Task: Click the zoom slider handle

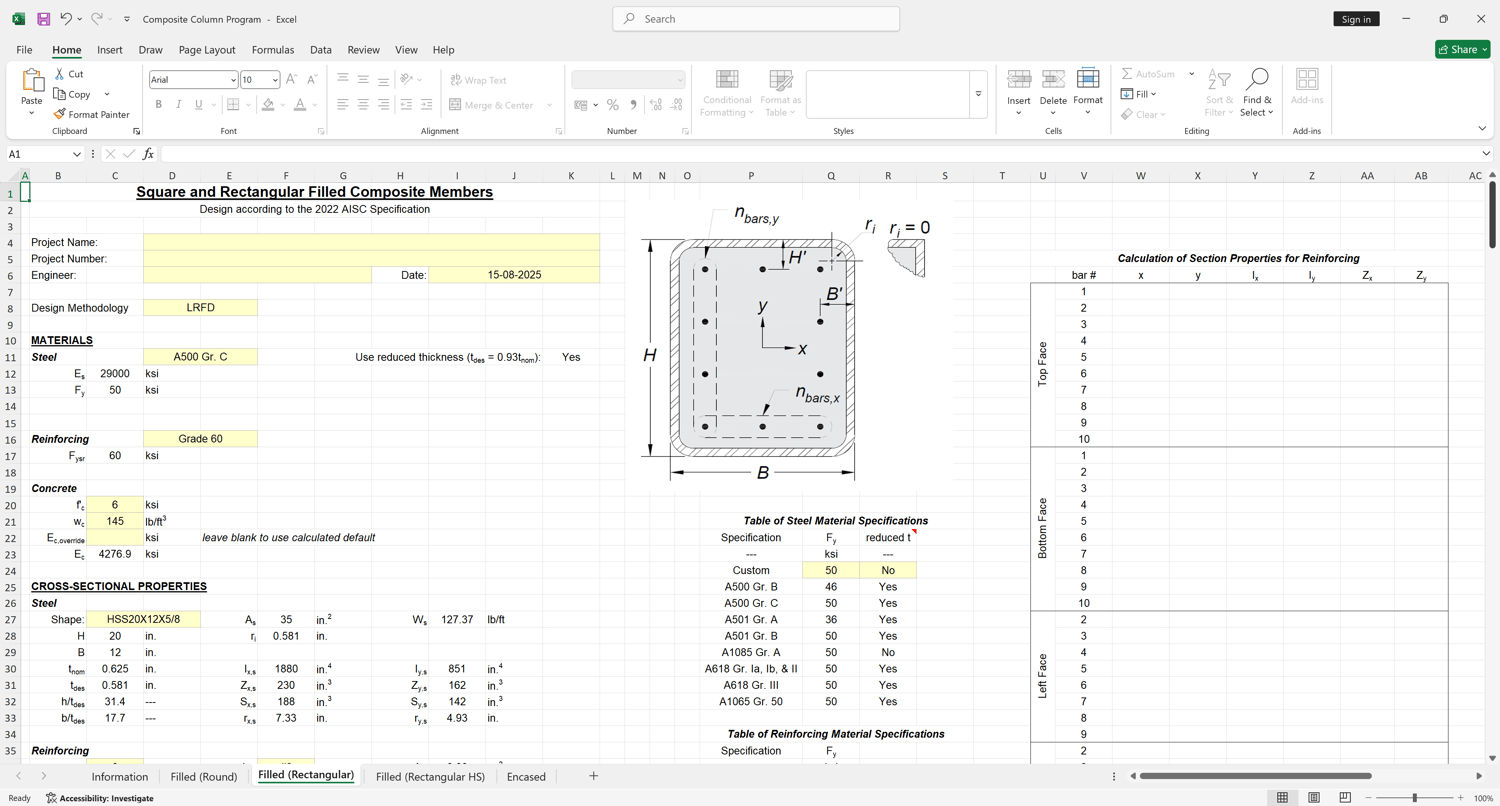Action: click(1414, 798)
